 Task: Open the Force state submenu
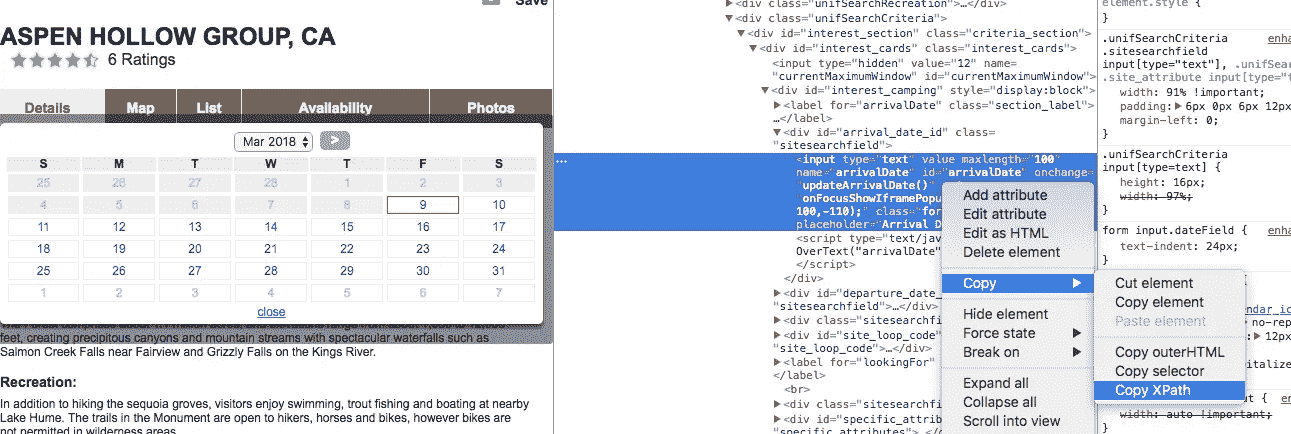(x=1018, y=333)
